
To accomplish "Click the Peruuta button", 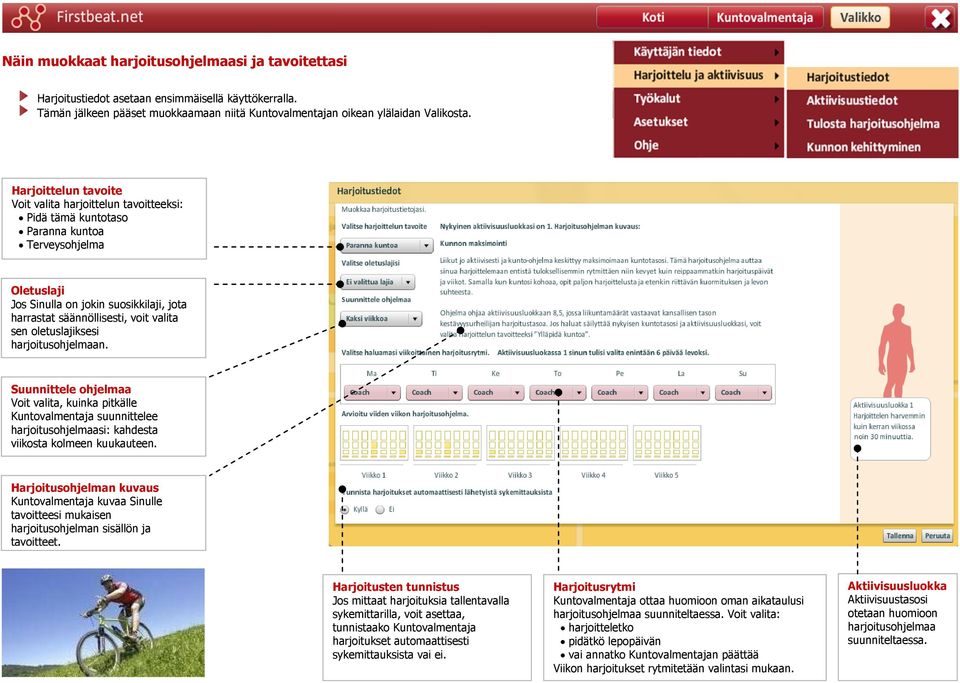I will pos(937,536).
